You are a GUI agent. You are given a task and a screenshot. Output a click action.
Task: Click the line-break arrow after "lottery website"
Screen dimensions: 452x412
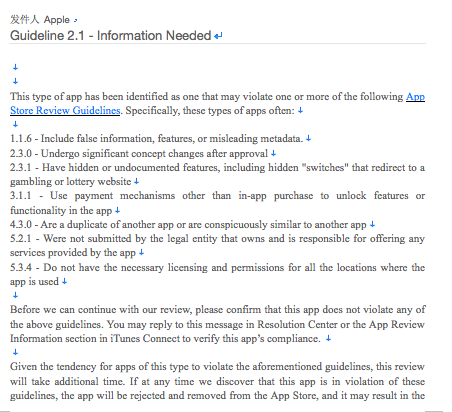pos(136,181)
